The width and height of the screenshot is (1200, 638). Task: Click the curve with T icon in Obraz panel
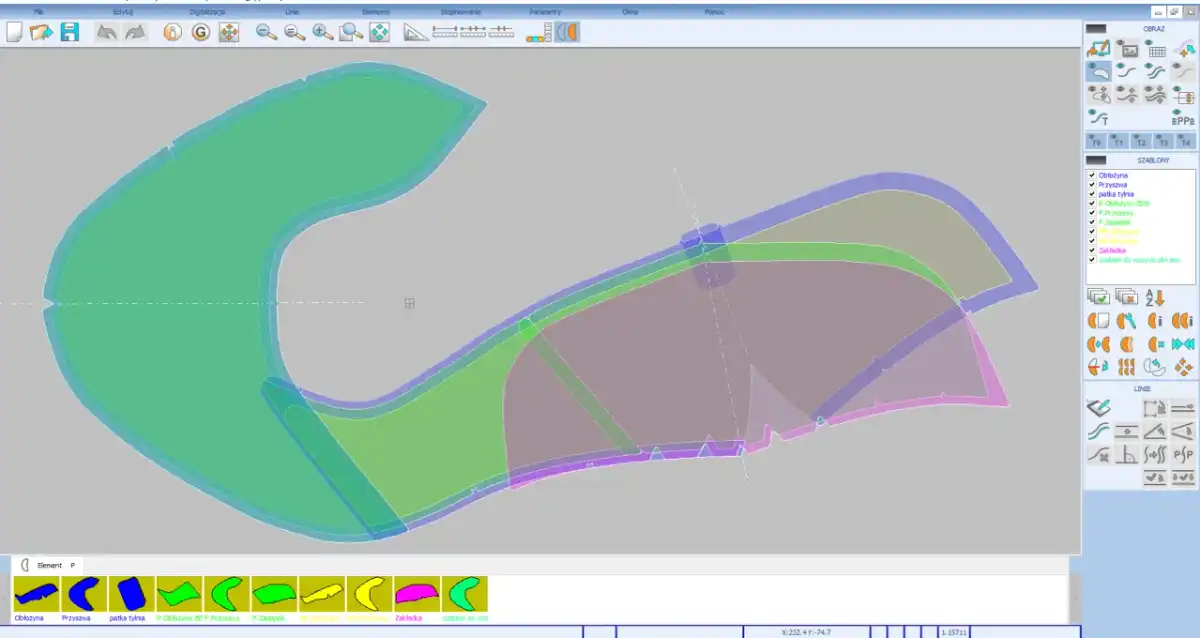coord(1099,118)
